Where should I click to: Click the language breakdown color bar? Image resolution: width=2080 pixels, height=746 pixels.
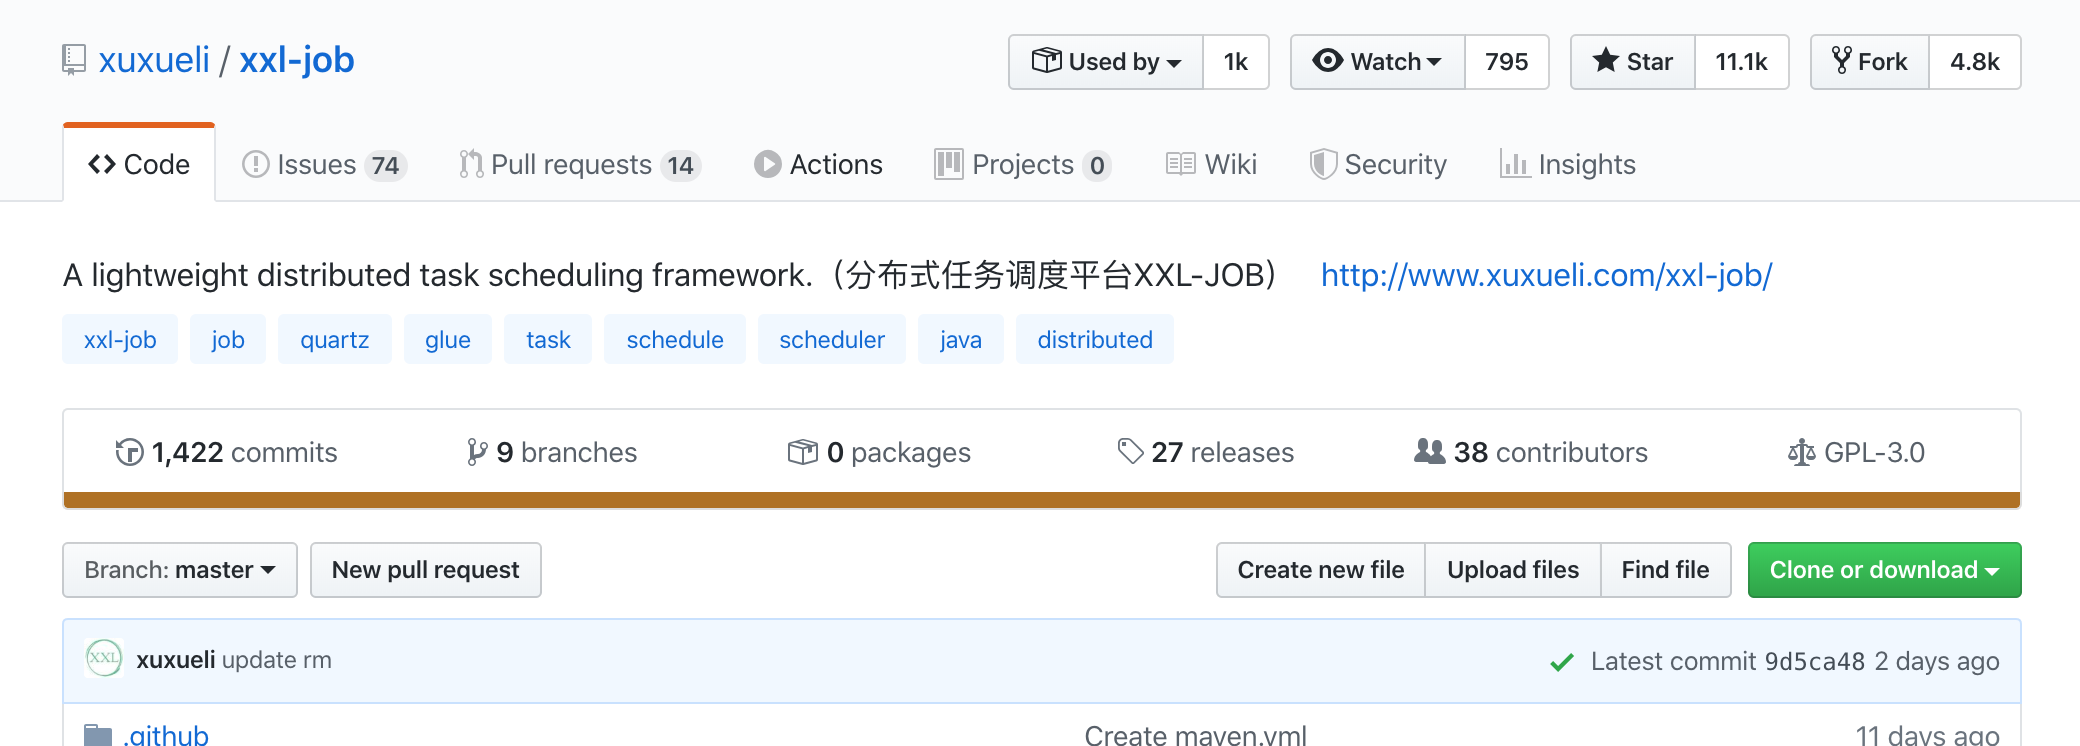click(1042, 500)
